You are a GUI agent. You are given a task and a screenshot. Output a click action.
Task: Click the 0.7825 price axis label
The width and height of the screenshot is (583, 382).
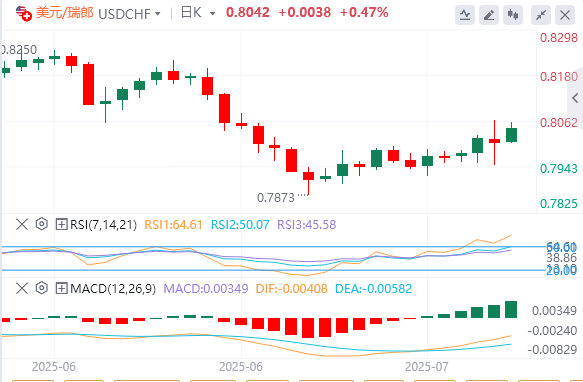click(x=559, y=203)
